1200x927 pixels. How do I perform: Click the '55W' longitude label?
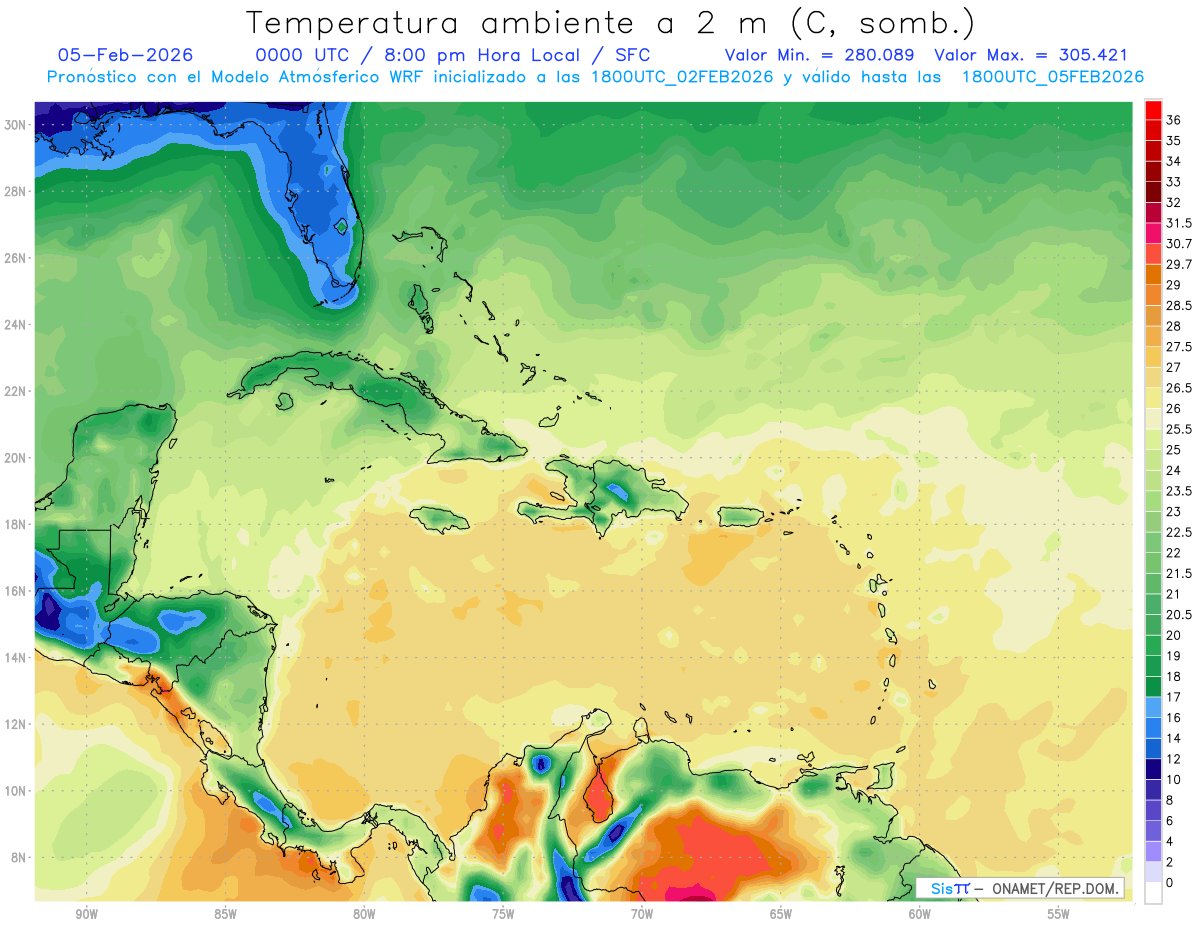click(1059, 914)
